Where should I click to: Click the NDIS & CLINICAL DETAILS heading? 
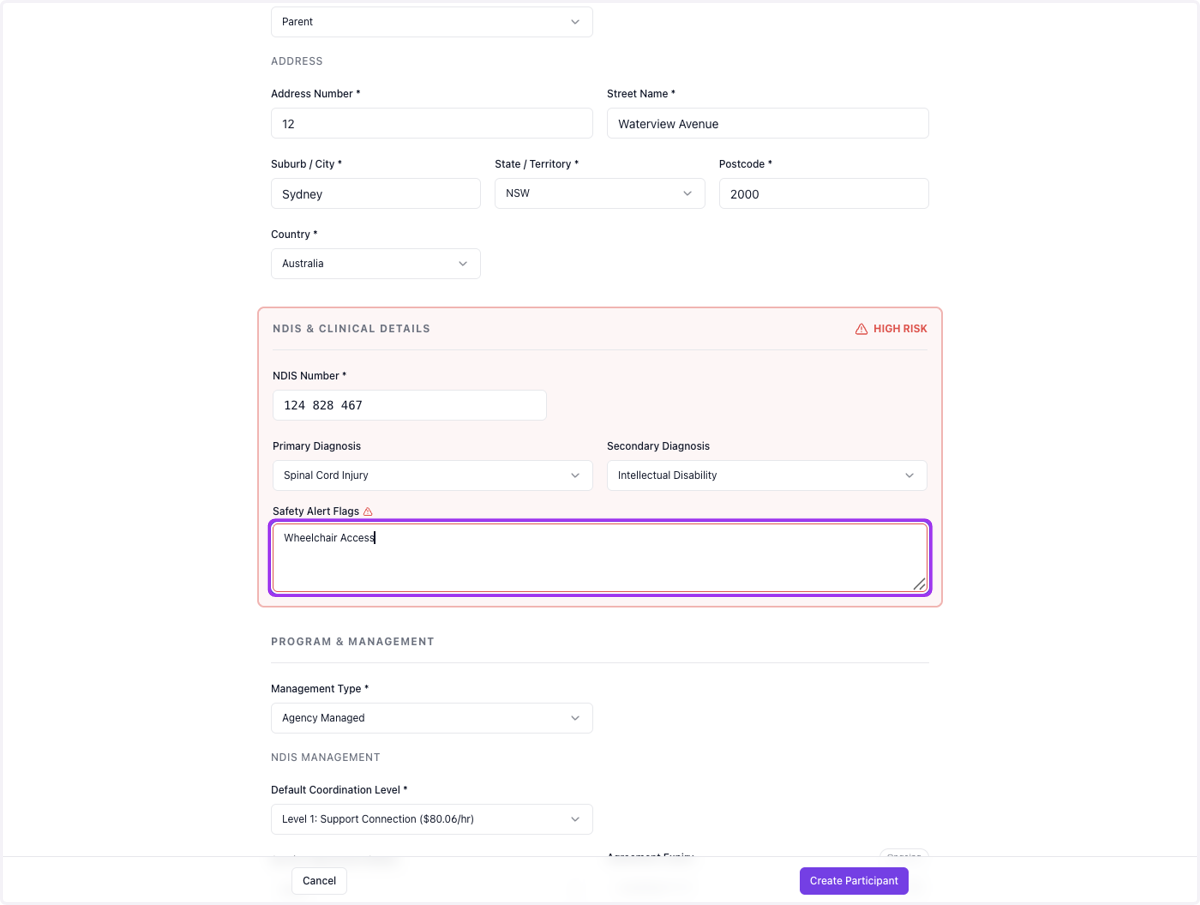point(351,329)
